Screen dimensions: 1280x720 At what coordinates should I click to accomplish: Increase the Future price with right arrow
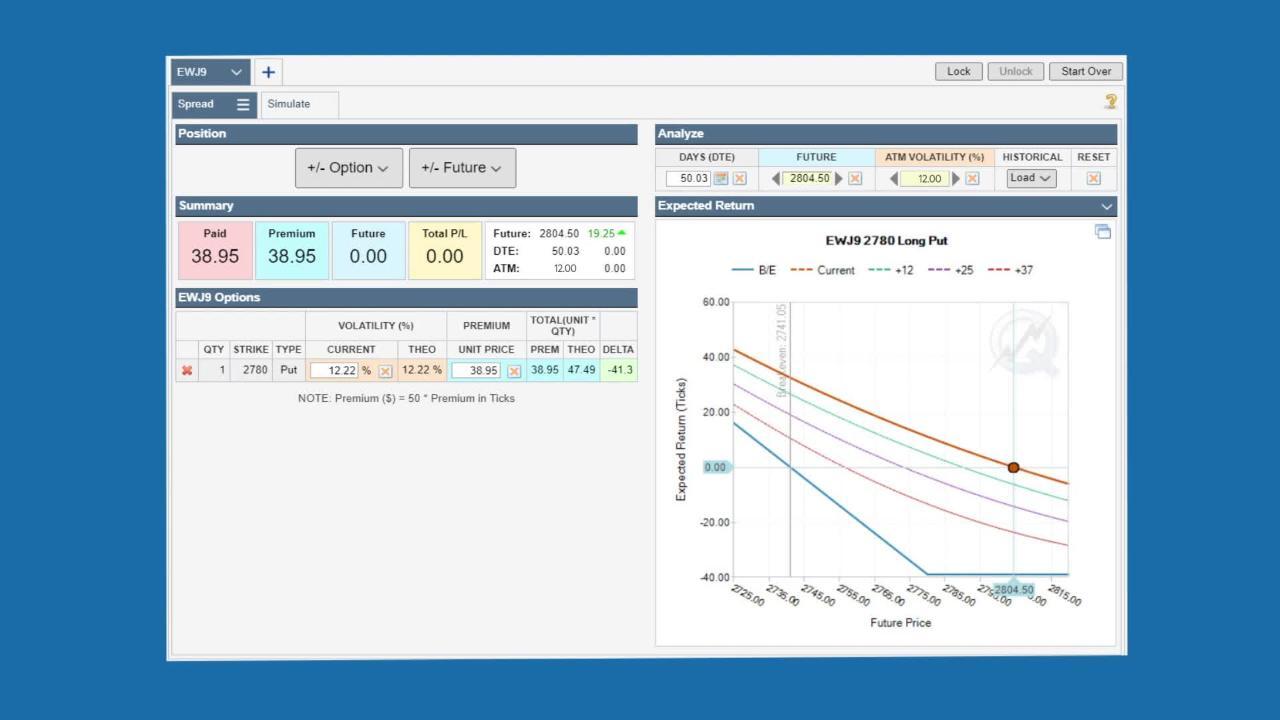[x=839, y=179]
